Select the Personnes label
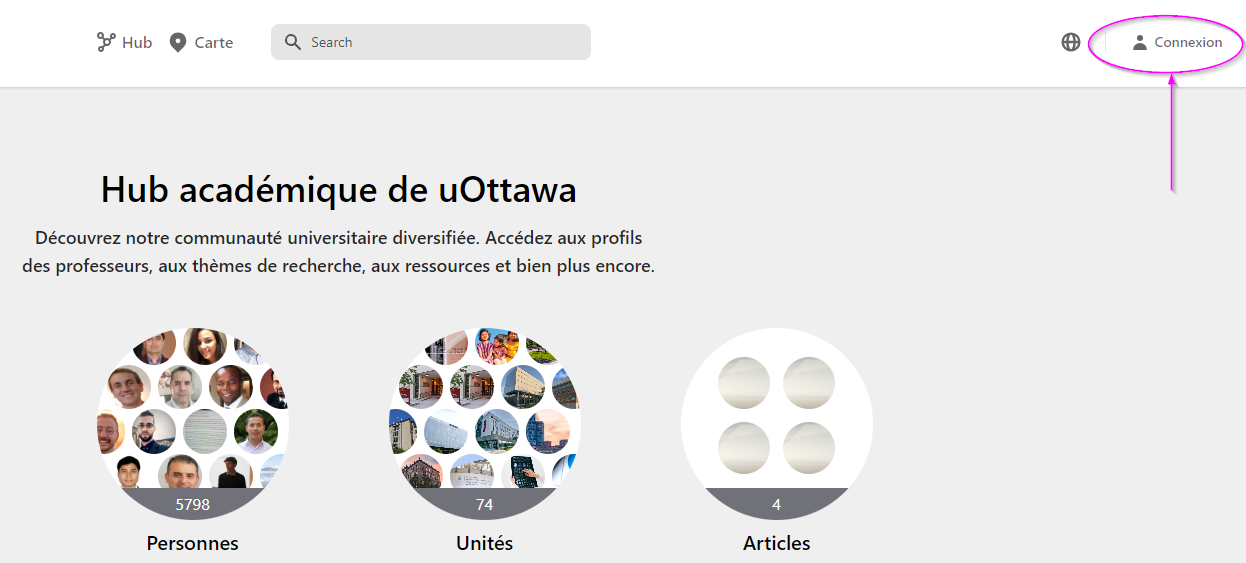The width and height of the screenshot is (1246, 563). [x=193, y=543]
